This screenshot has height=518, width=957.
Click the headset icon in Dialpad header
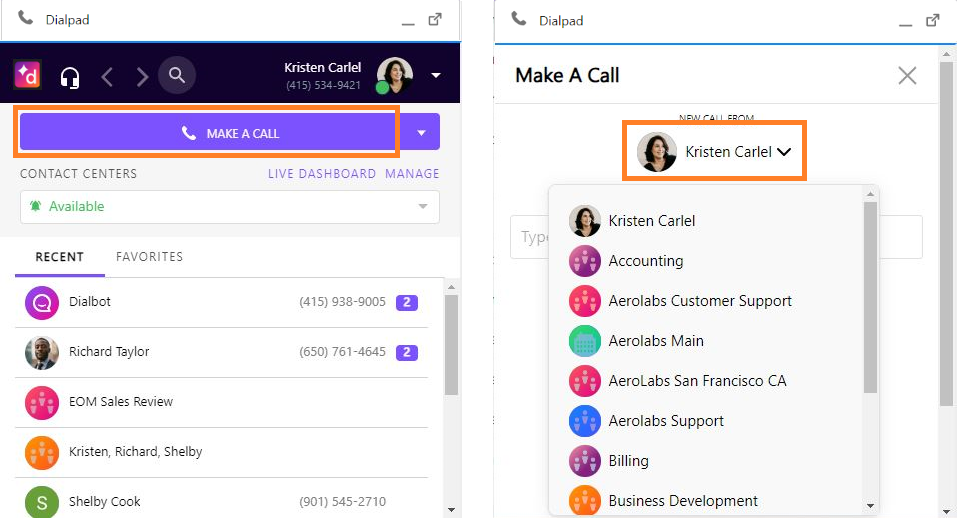point(70,78)
